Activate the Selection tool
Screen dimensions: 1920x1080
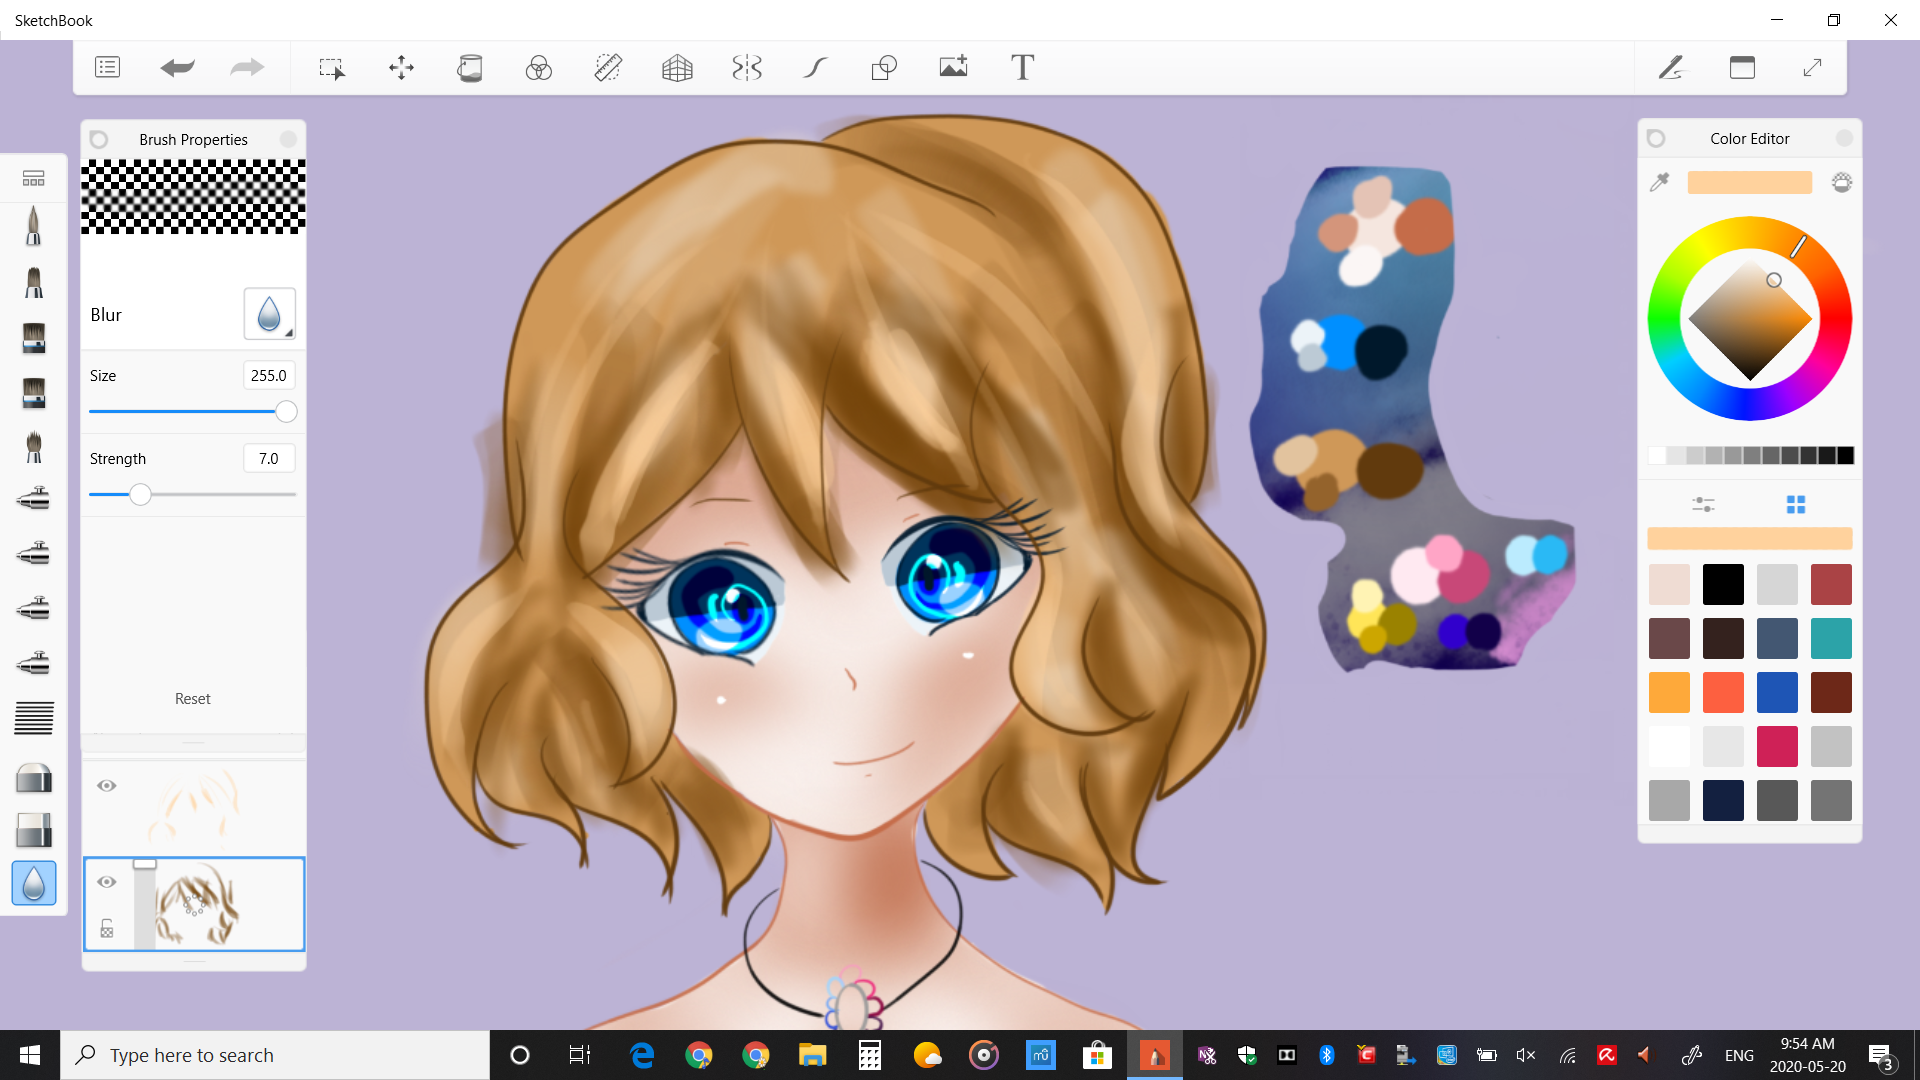[331, 67]
